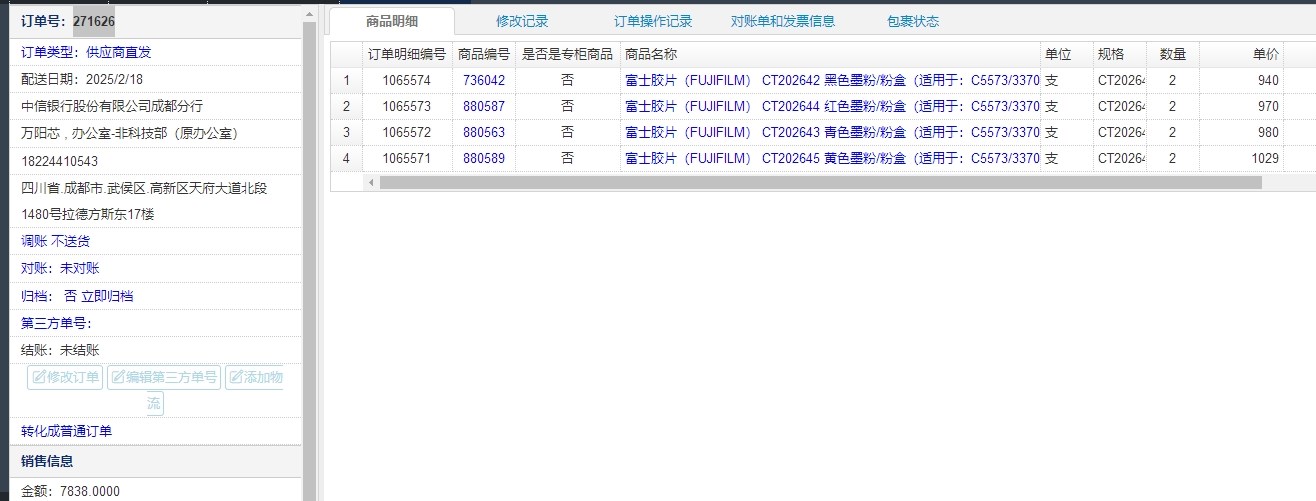Viewport: 1316px width, 501px height.
Task: Open the CT202642 黑色墨粉 product name link
Action: (832, 80)
